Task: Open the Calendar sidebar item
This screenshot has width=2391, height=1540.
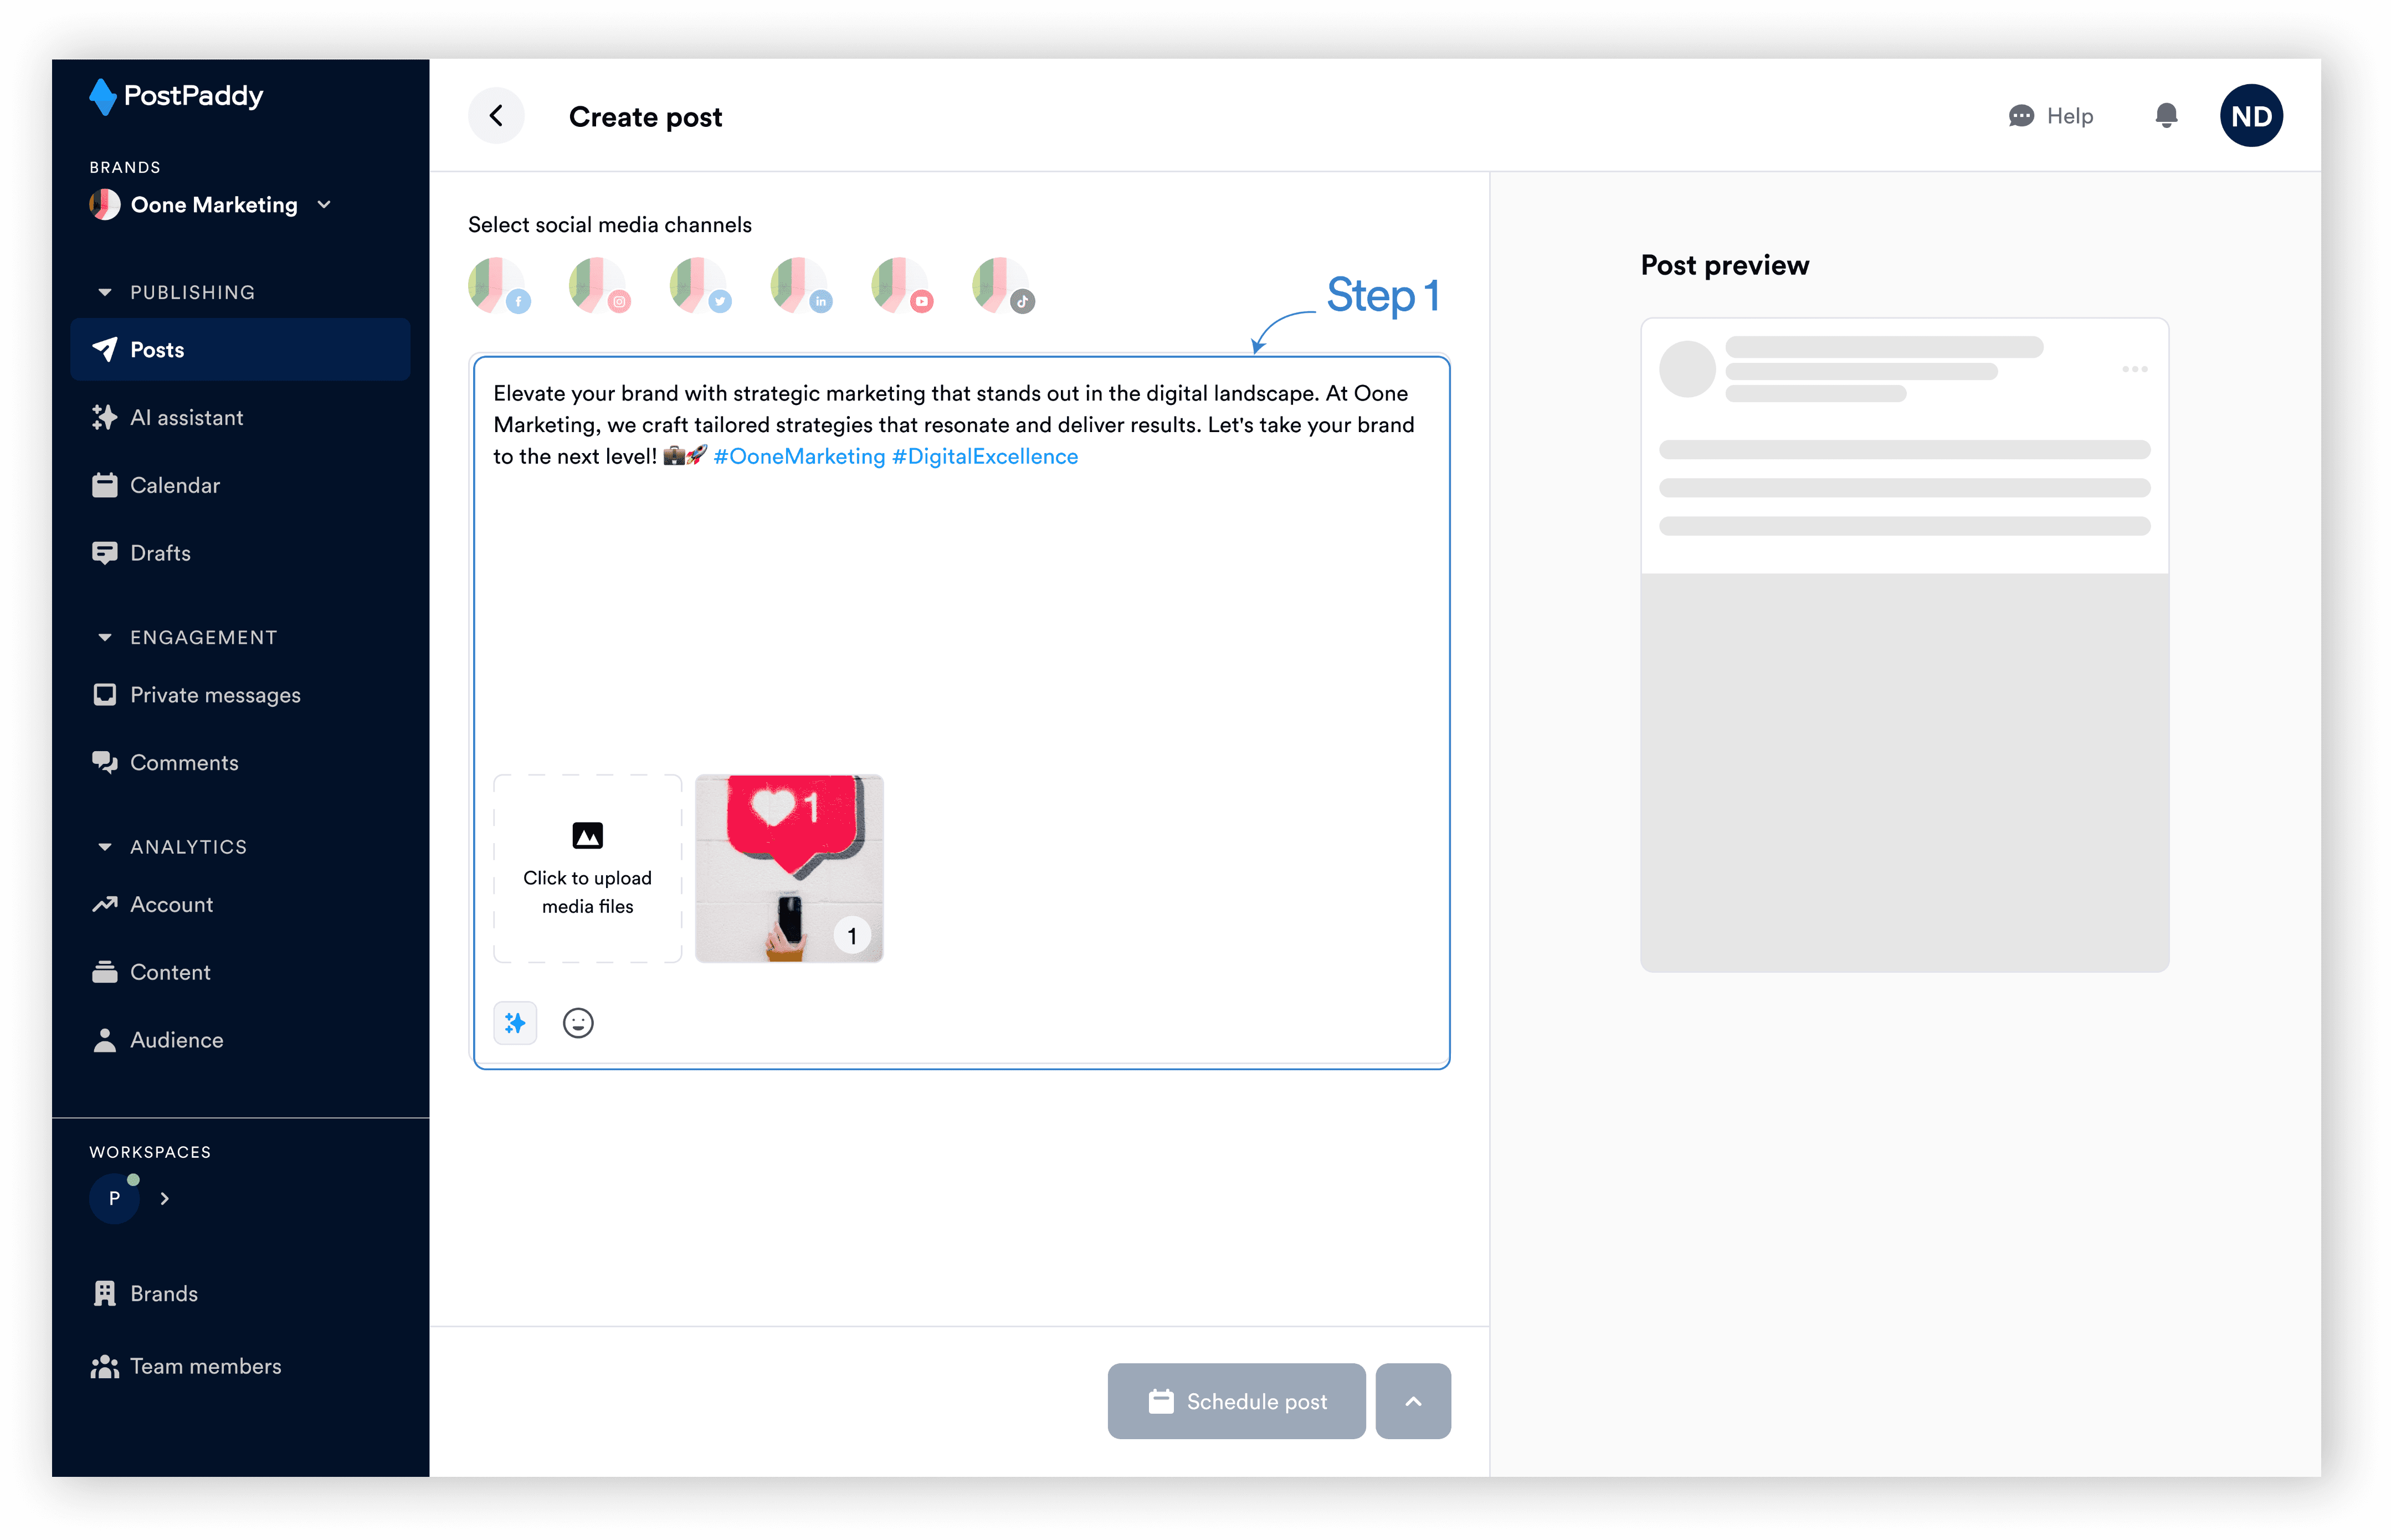Action: (x=174, y=485)
